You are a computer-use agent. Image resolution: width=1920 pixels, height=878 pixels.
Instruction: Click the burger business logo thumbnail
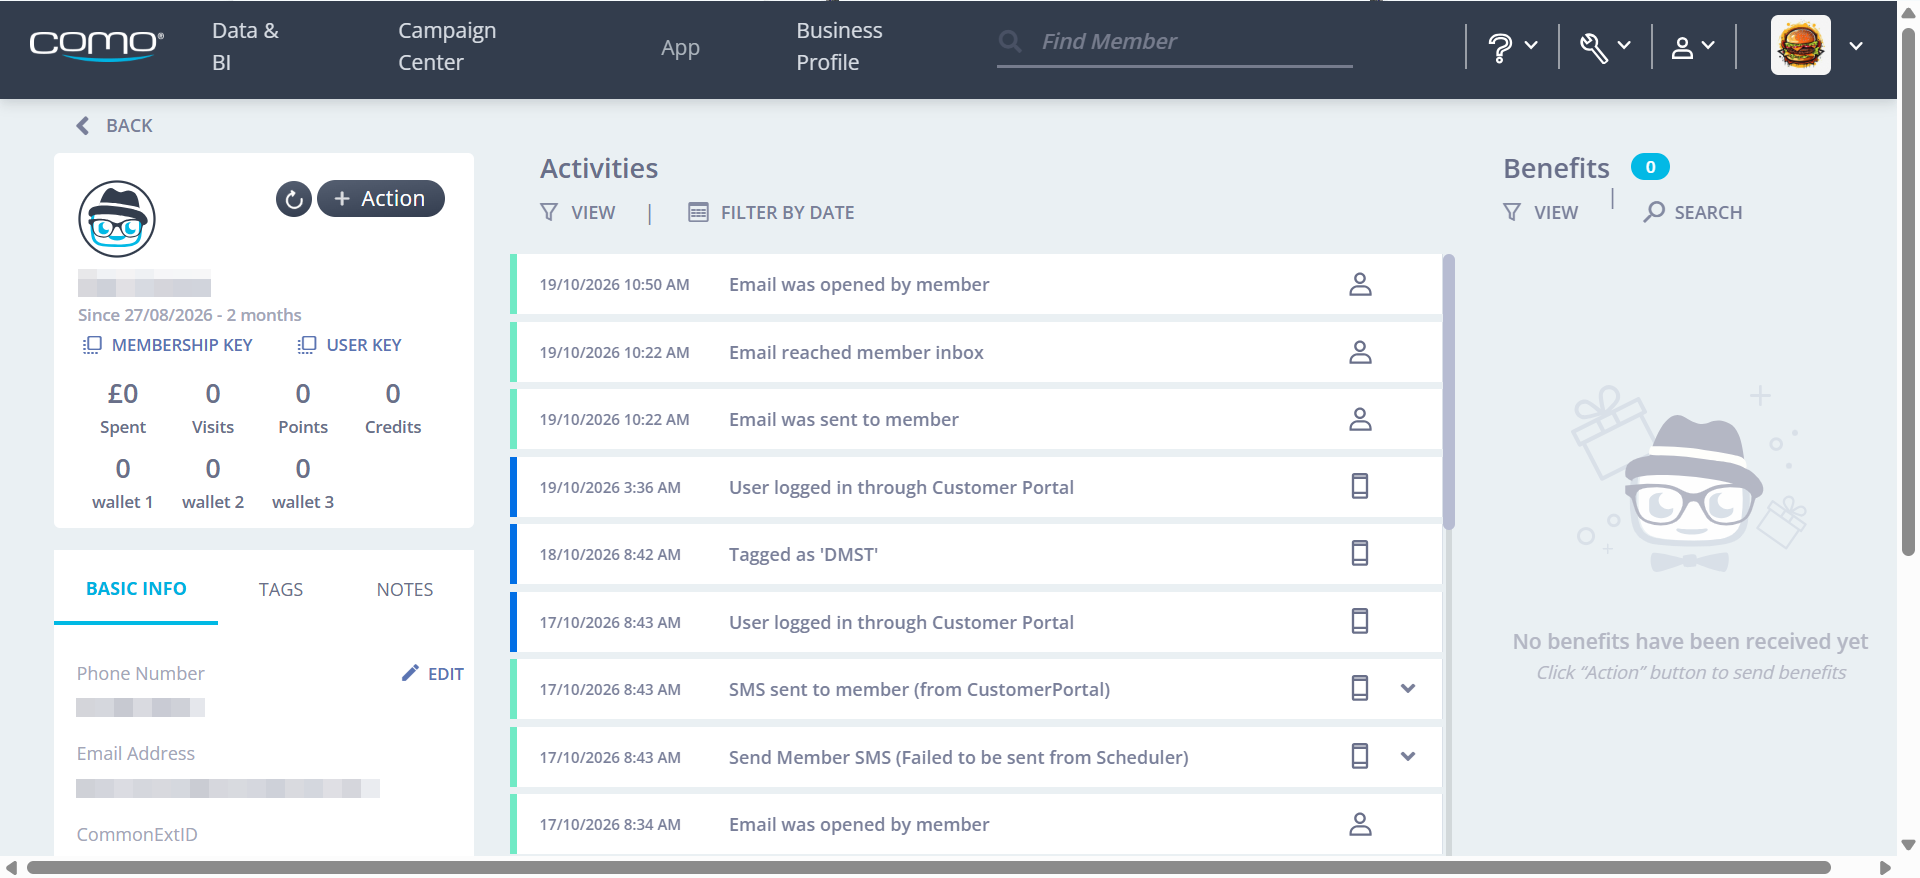(x=1800, y=45)
